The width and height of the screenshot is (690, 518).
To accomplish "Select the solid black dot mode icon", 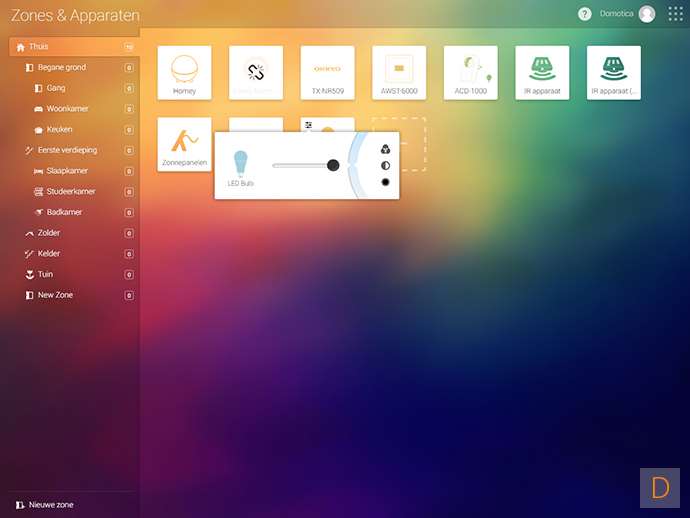I will [x=385, y=182].
